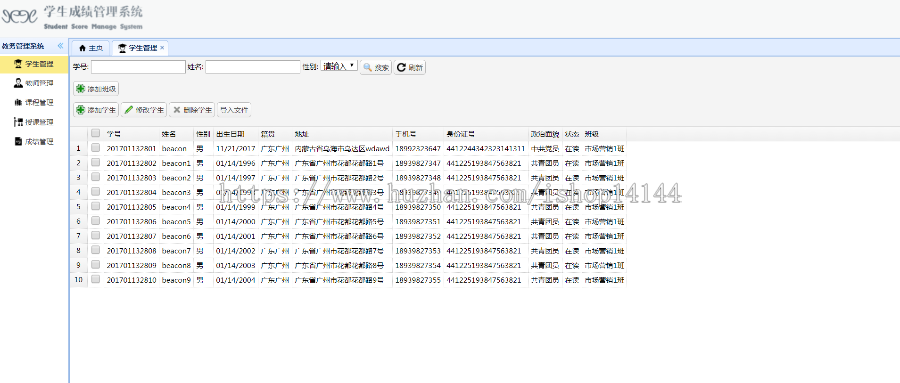Check the box for student 201701132803

click(x=95, y=177)
